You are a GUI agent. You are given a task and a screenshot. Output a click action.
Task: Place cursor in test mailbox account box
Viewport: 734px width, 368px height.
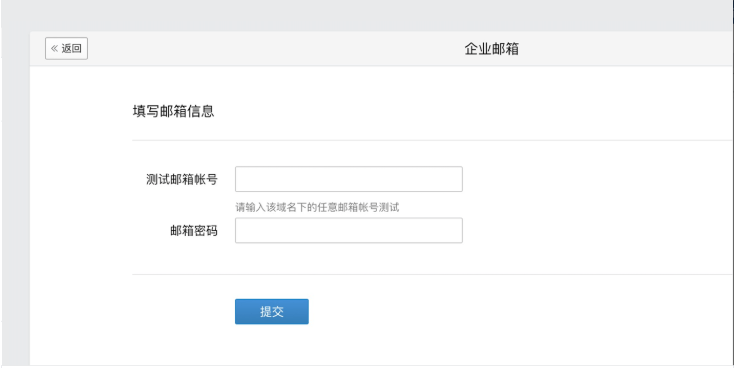point(349,179)
